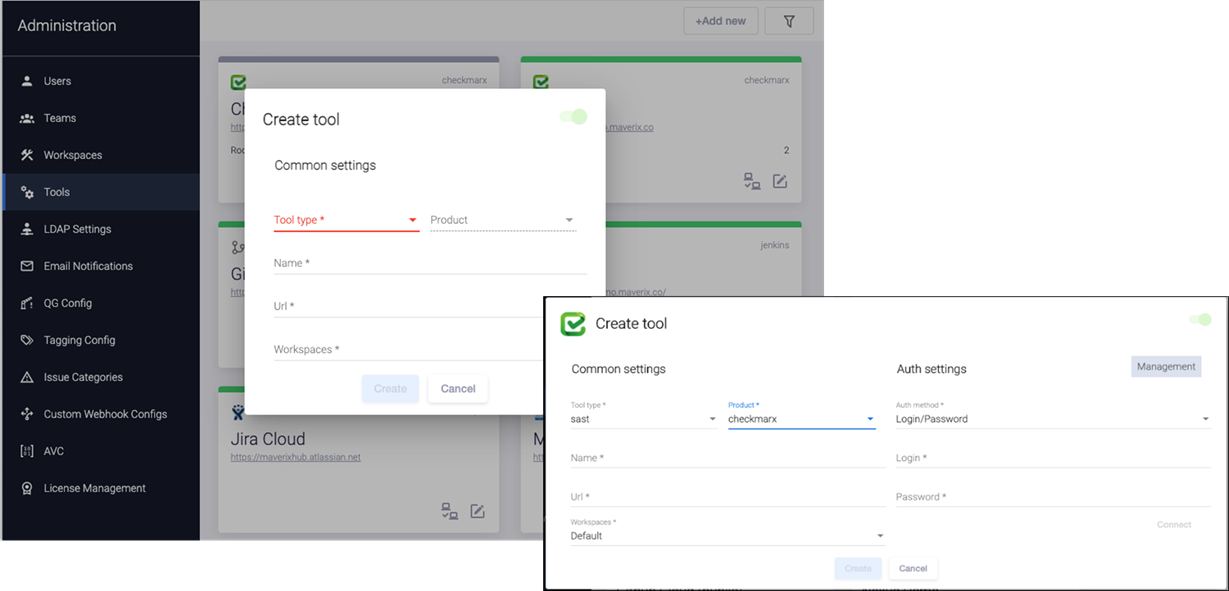Click Url field in large dialog
The height and width of the screenshot is (591, 1229).
tap(728, 497)
